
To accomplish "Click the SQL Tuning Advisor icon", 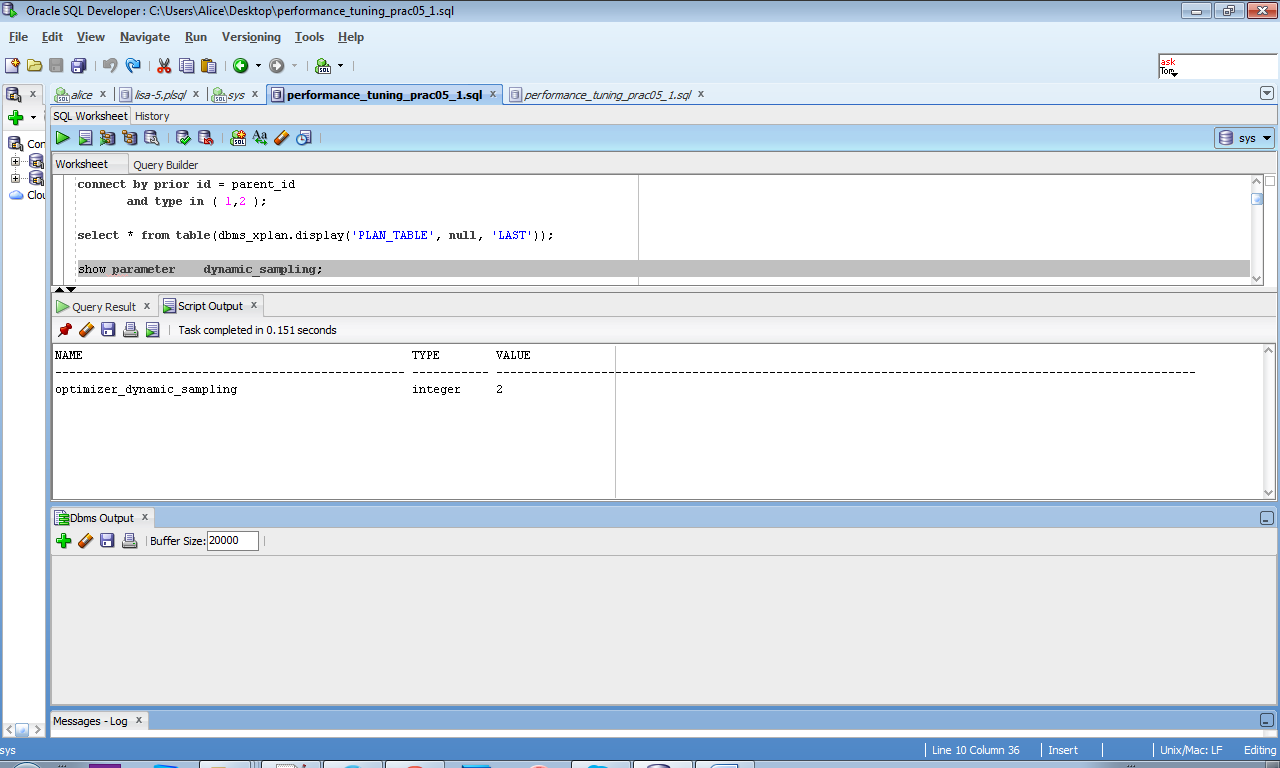I will [x=151, y=138].
